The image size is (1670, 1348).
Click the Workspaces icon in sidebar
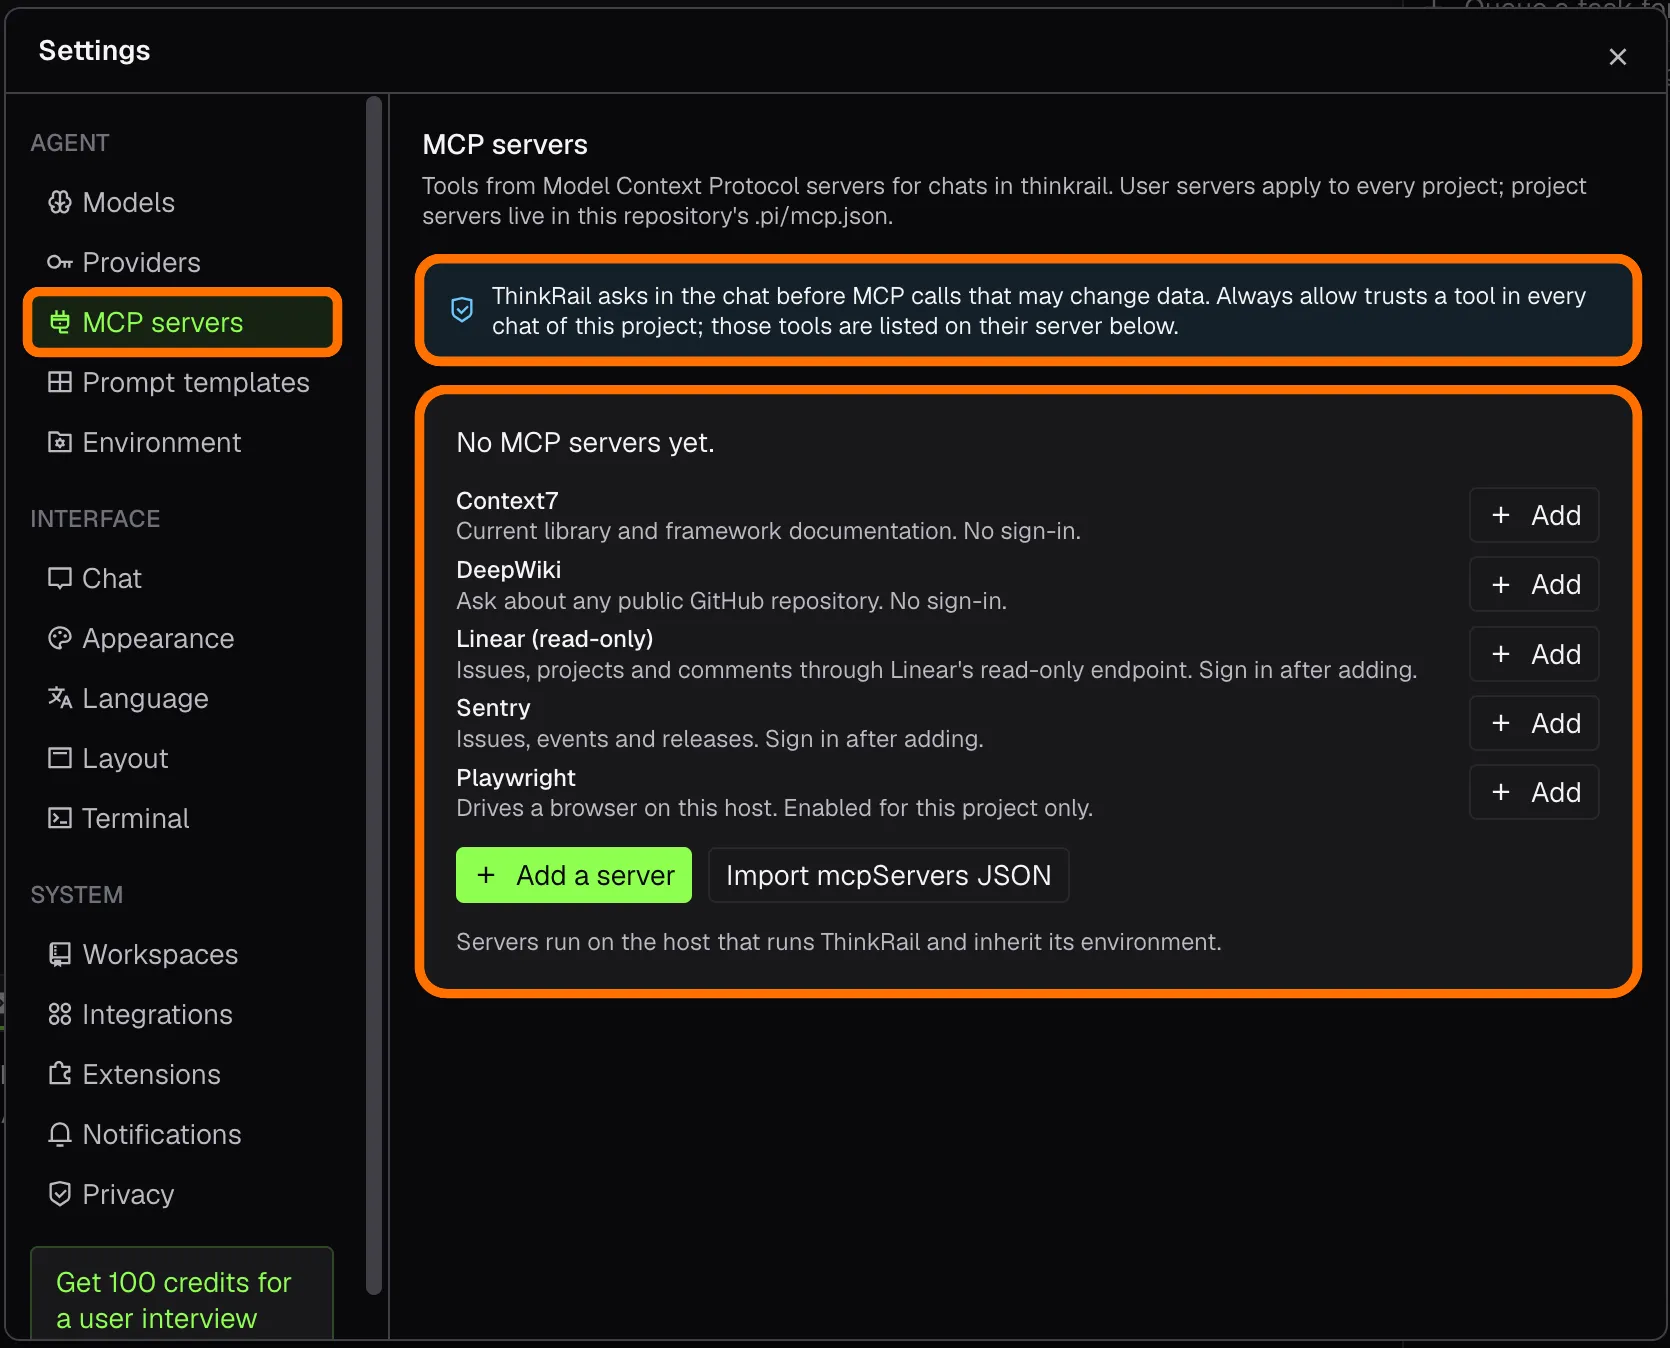60,954
